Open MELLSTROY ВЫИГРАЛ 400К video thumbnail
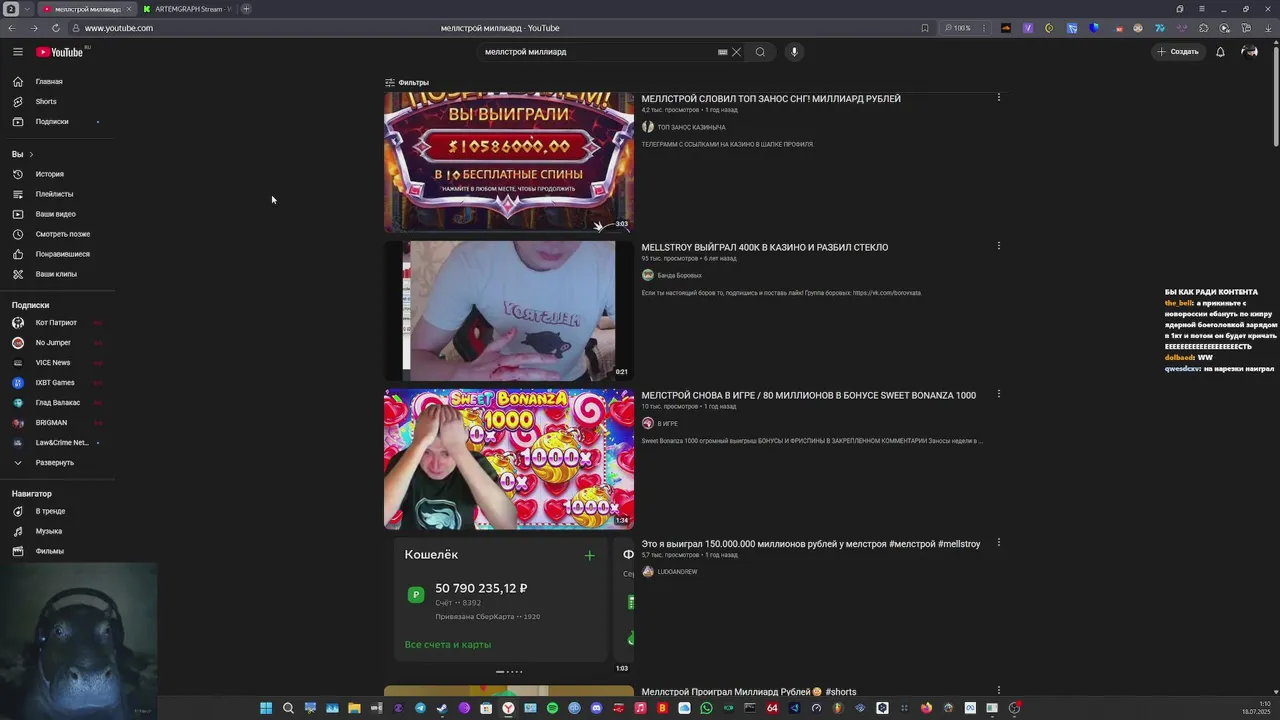 pyautogui.click(x=509, y=311)
